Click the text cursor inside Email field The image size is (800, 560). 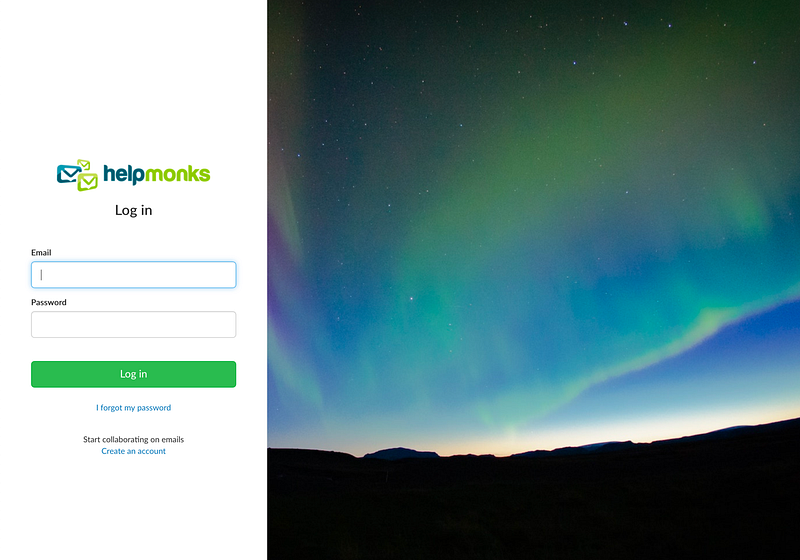(41, 274)
